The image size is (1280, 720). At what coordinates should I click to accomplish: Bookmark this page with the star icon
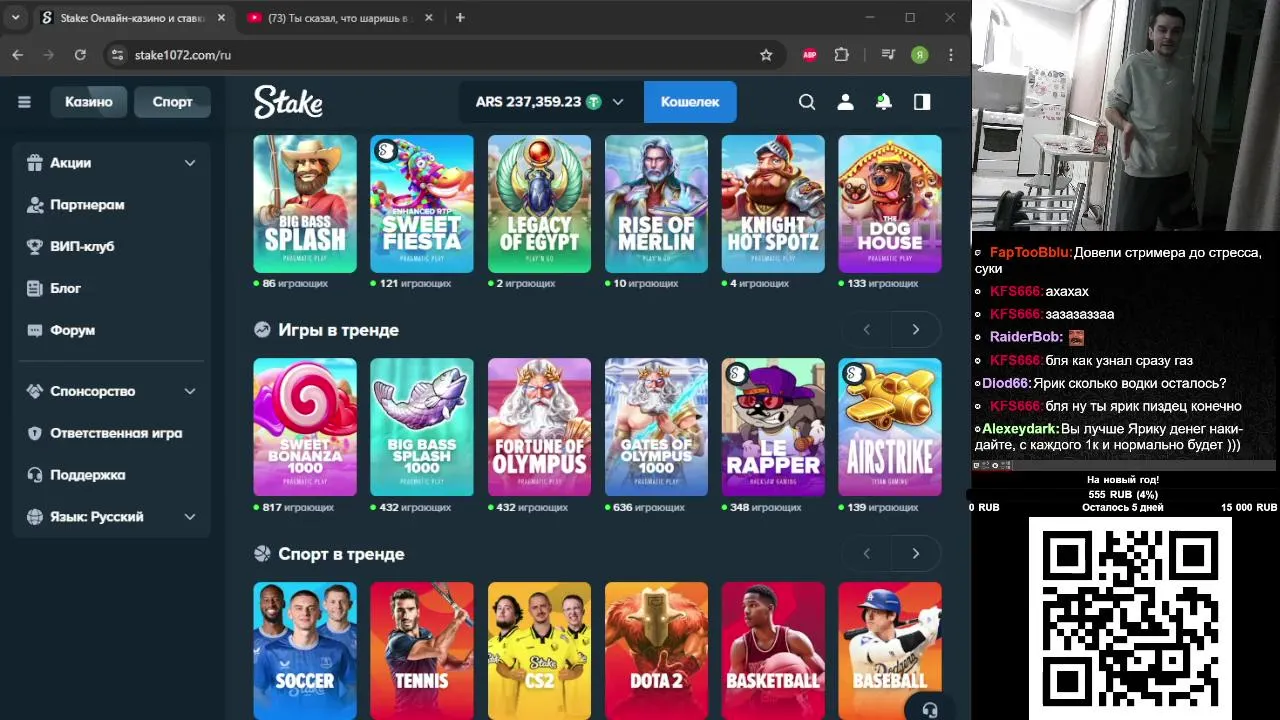pyautogui.click(x=766, y=55)
